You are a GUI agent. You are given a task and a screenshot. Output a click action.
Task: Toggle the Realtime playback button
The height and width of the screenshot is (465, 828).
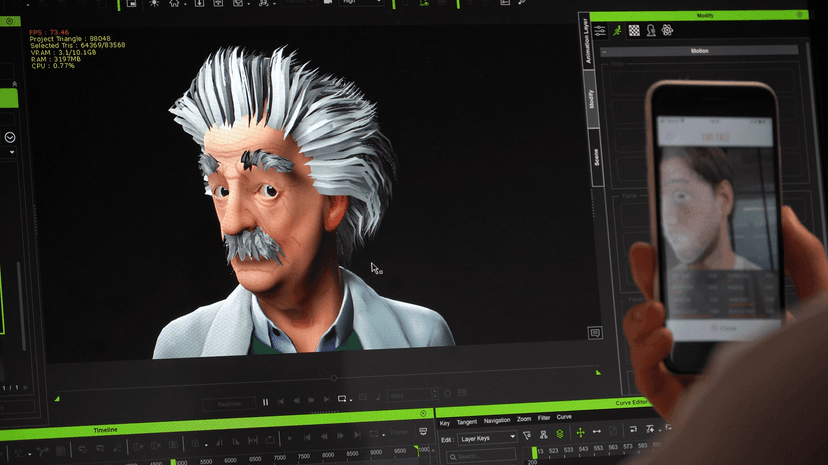(x=229, y=404)
